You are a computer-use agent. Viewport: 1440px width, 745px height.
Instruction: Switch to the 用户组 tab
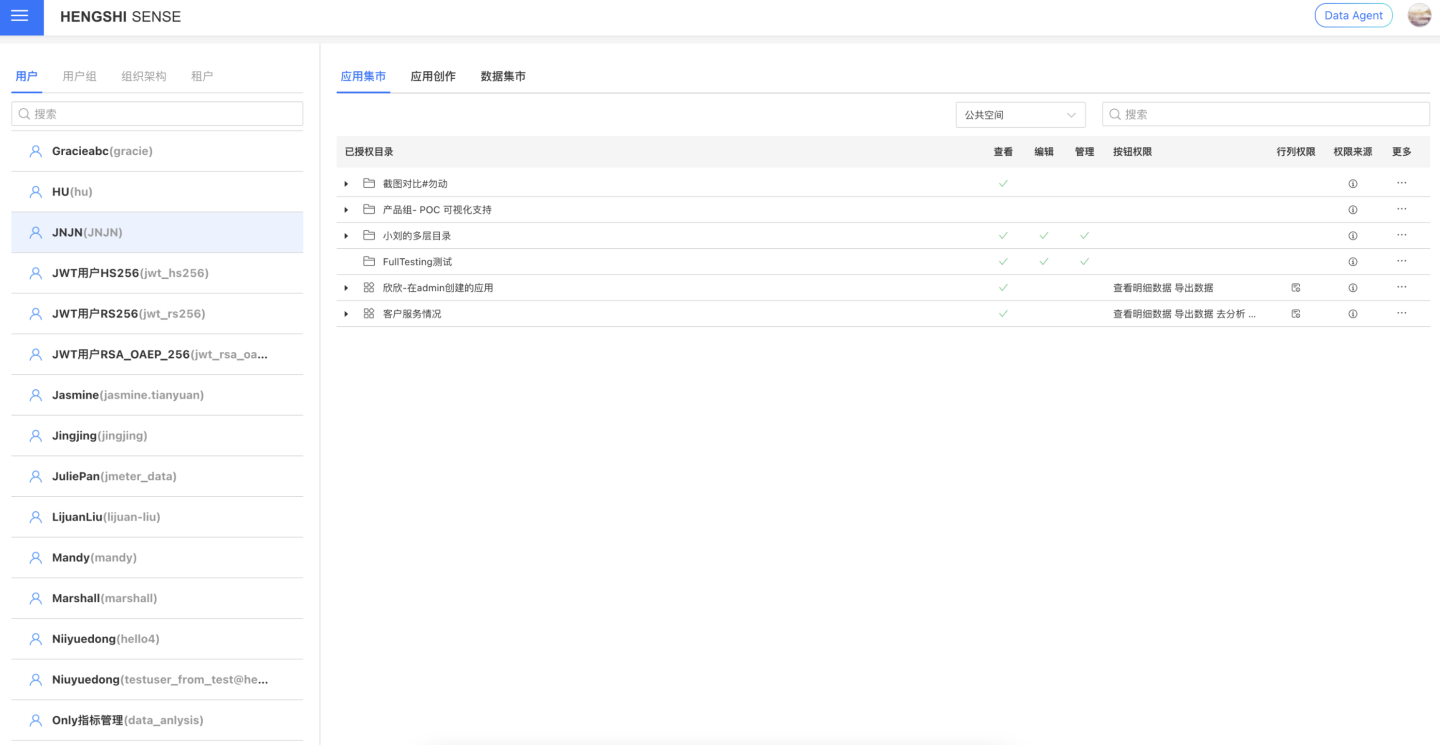pos(80,76)
